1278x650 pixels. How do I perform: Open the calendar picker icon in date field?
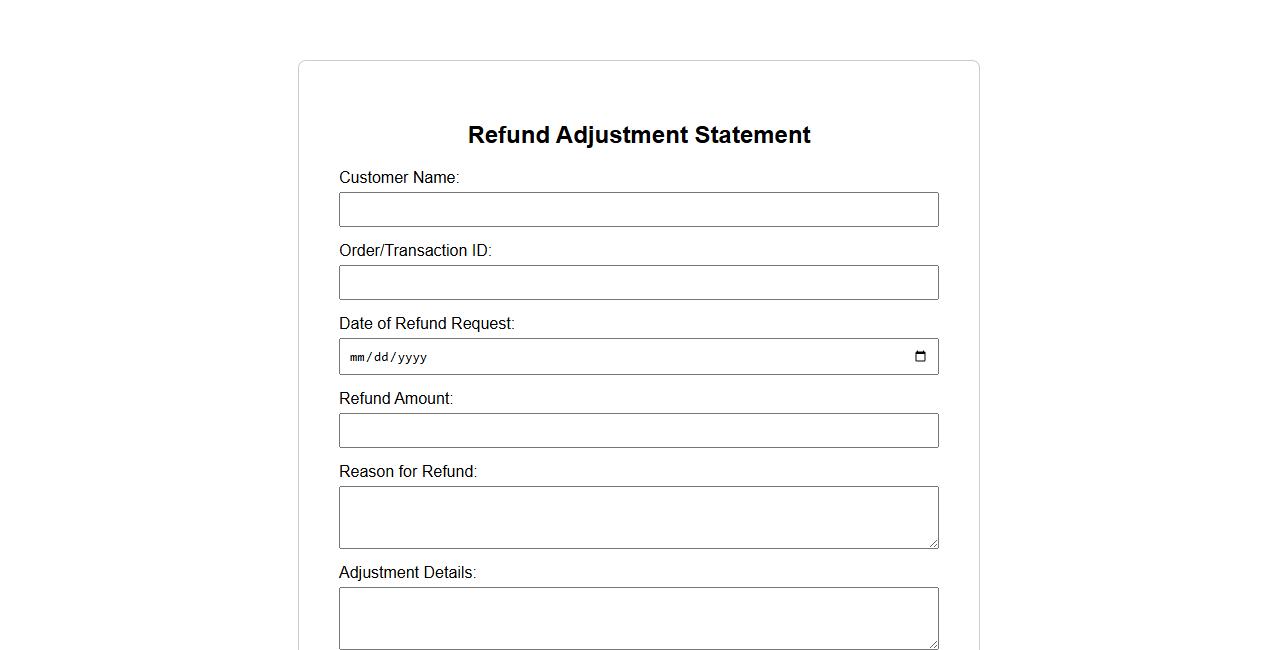point(920,357)
